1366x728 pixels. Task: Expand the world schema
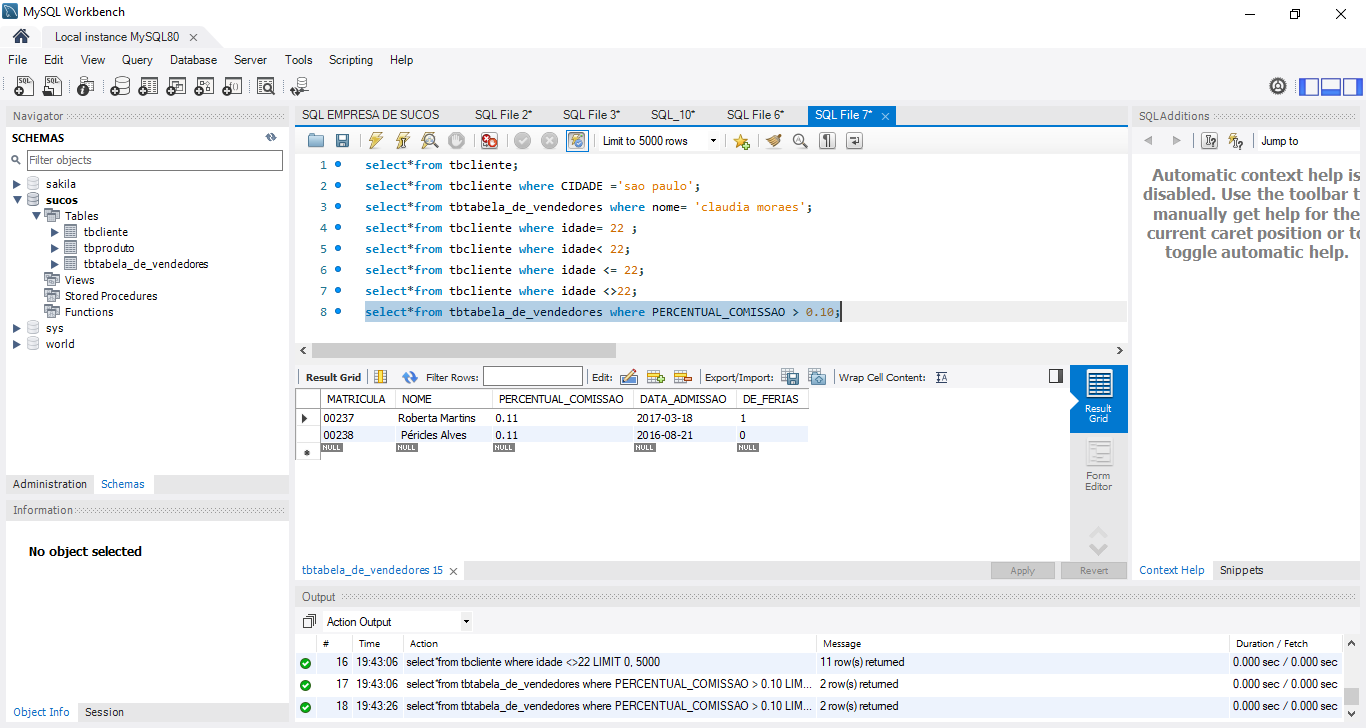[x=17, y=344]
